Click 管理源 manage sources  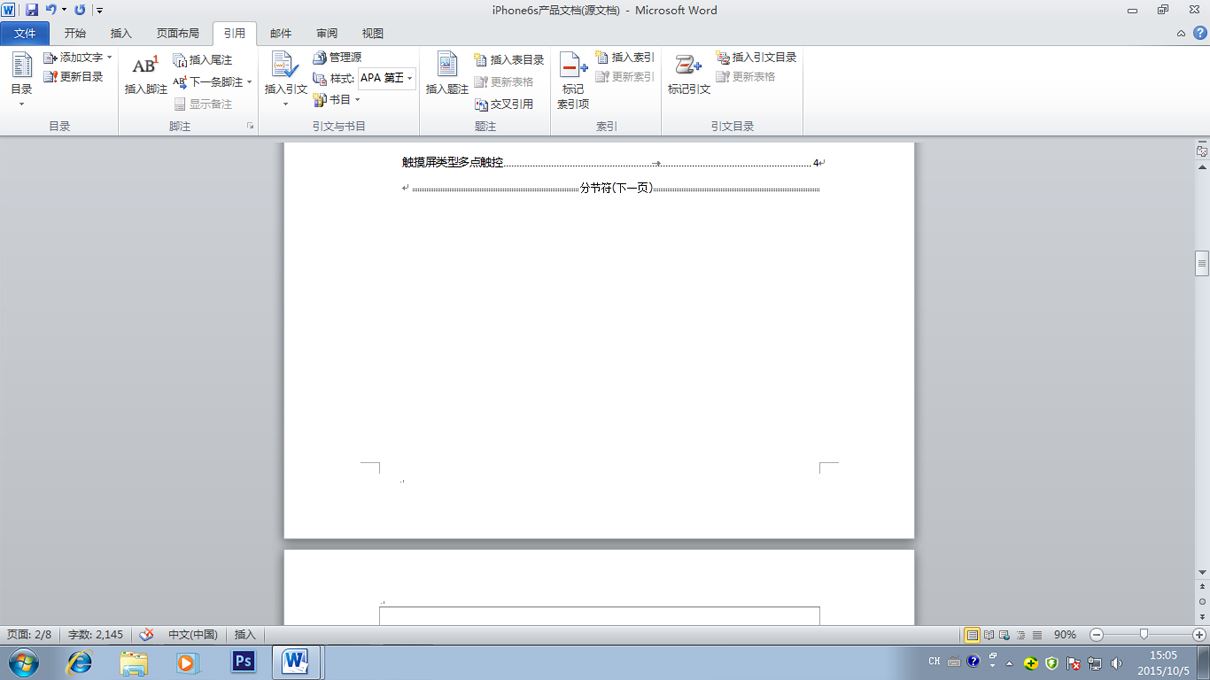[x=337, y=58]
